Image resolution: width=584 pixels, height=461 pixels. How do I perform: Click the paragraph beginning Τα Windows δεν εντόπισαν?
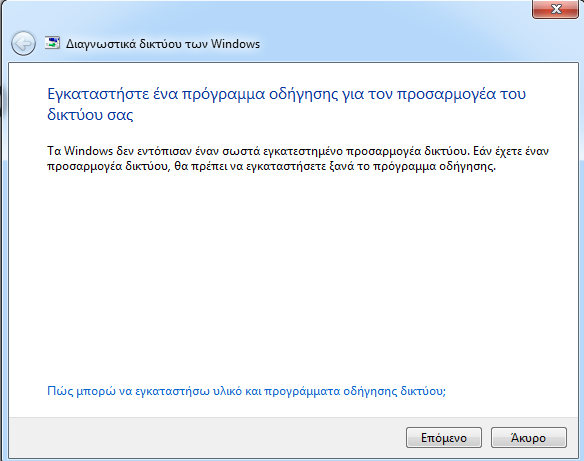coord(298,158)
